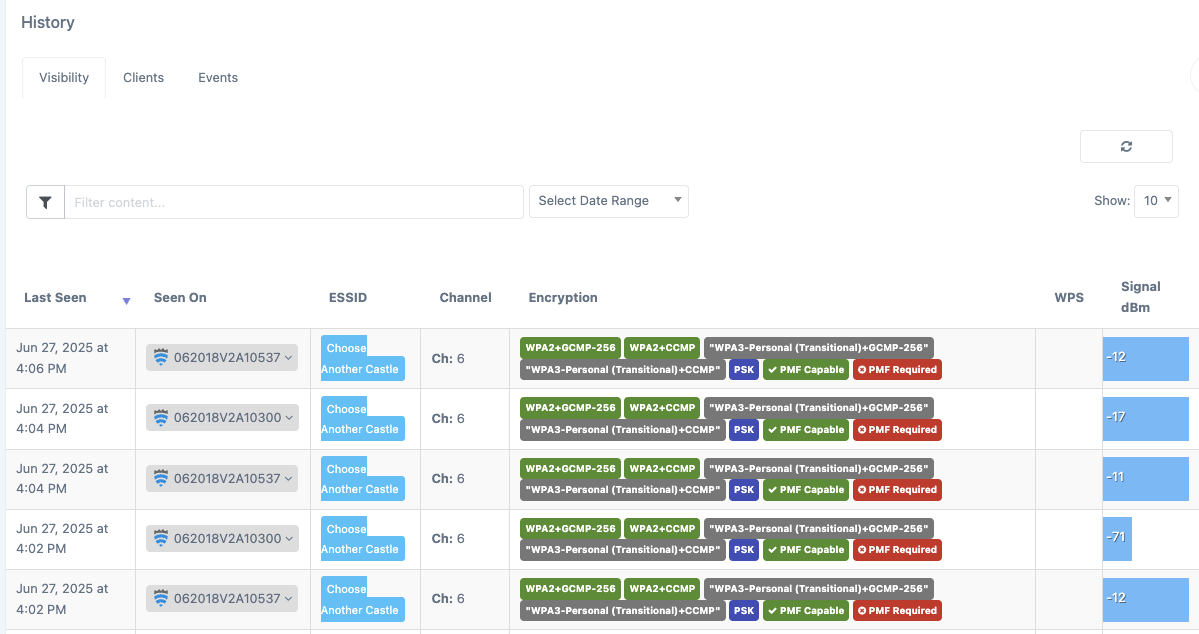Viewport: 1199px width, 634px height.
Task: Click the Encryption column header
Action: point(563,297)
